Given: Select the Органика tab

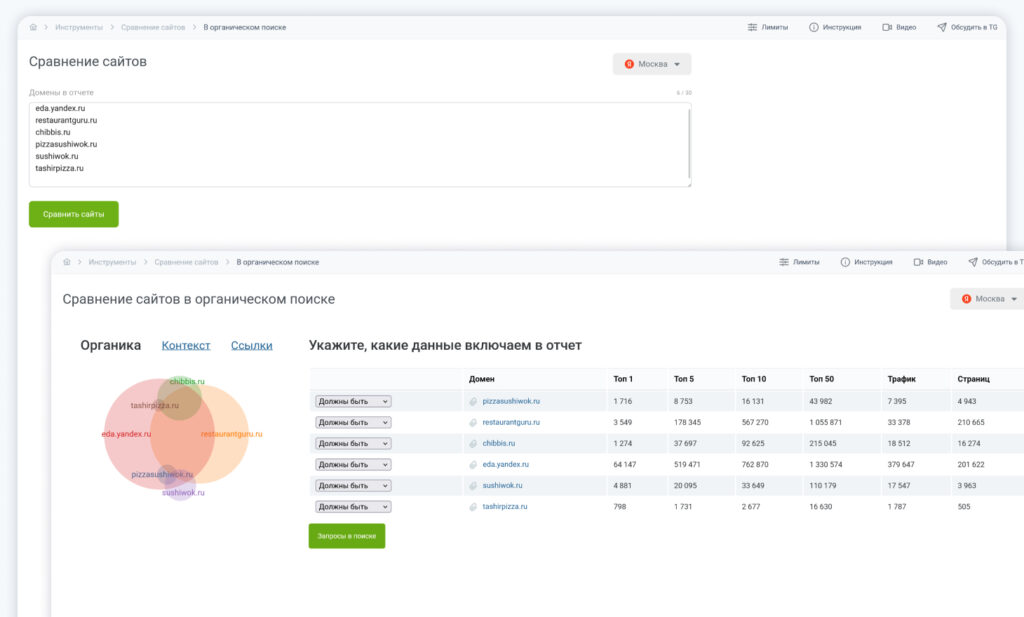Looking at the screenshot, I should point(110,345).
